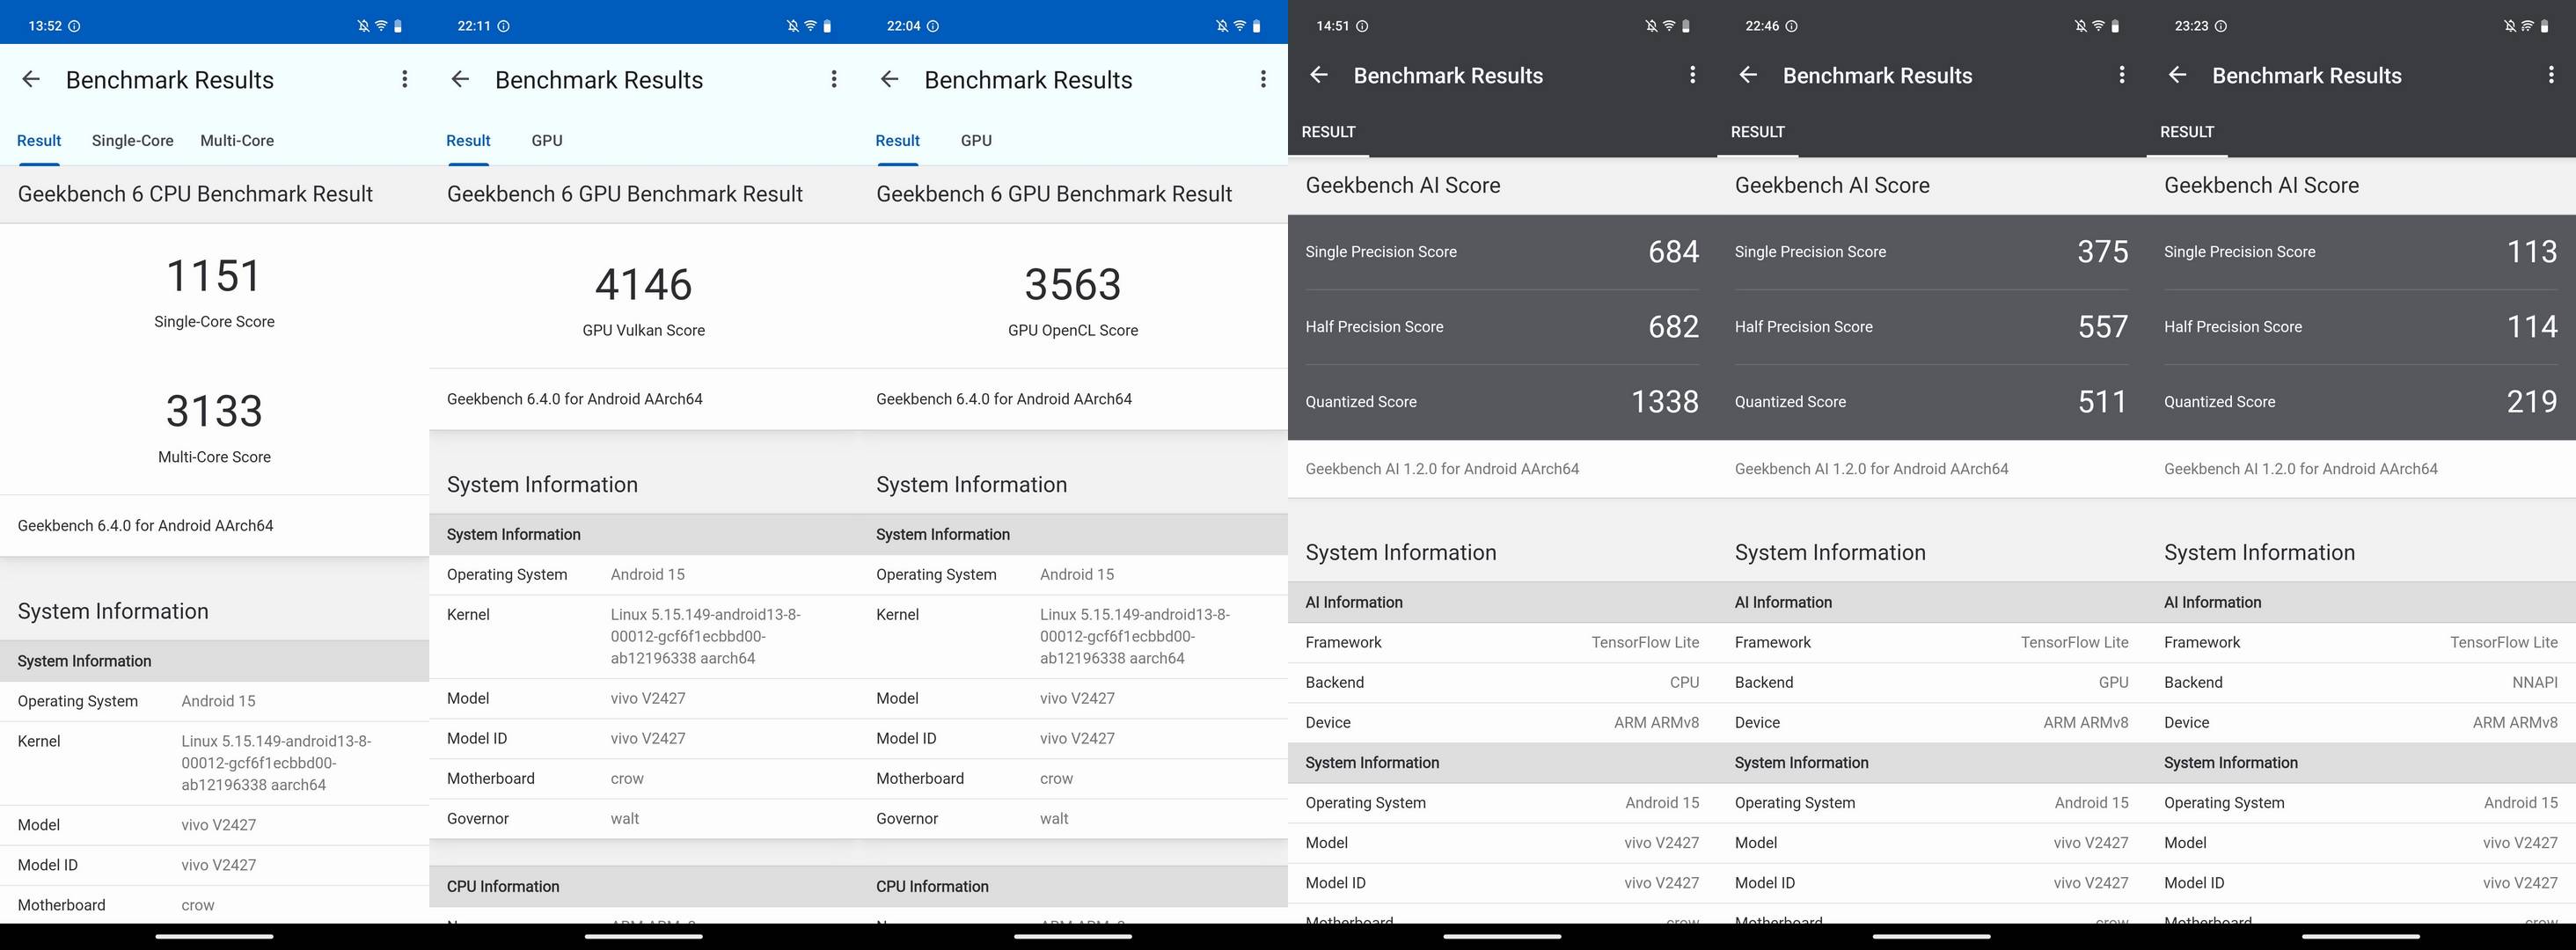Select Result tab on CPU Benchmark screen
2576x950 pixels.
pos(39,141)
